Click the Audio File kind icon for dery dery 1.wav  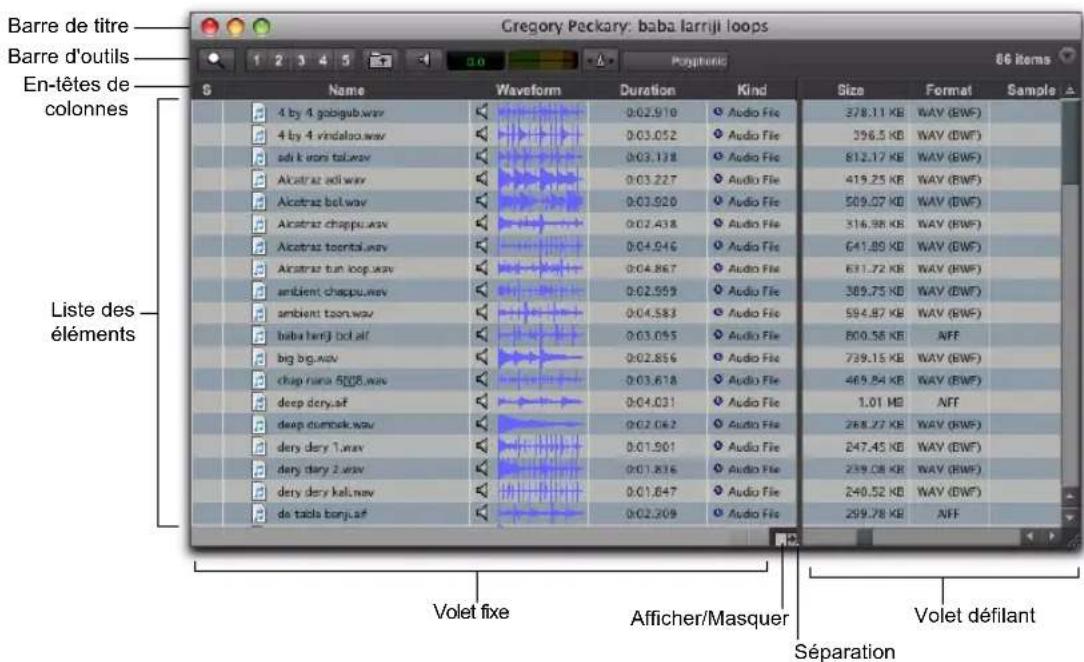718,446
